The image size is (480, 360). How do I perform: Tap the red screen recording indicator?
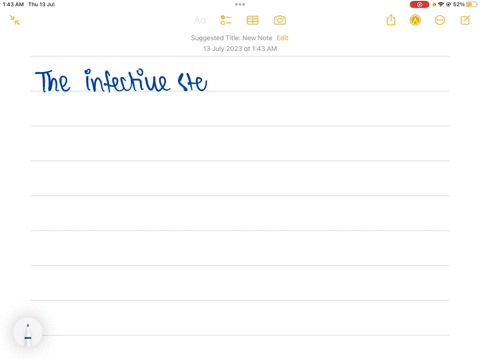[419, 4]
